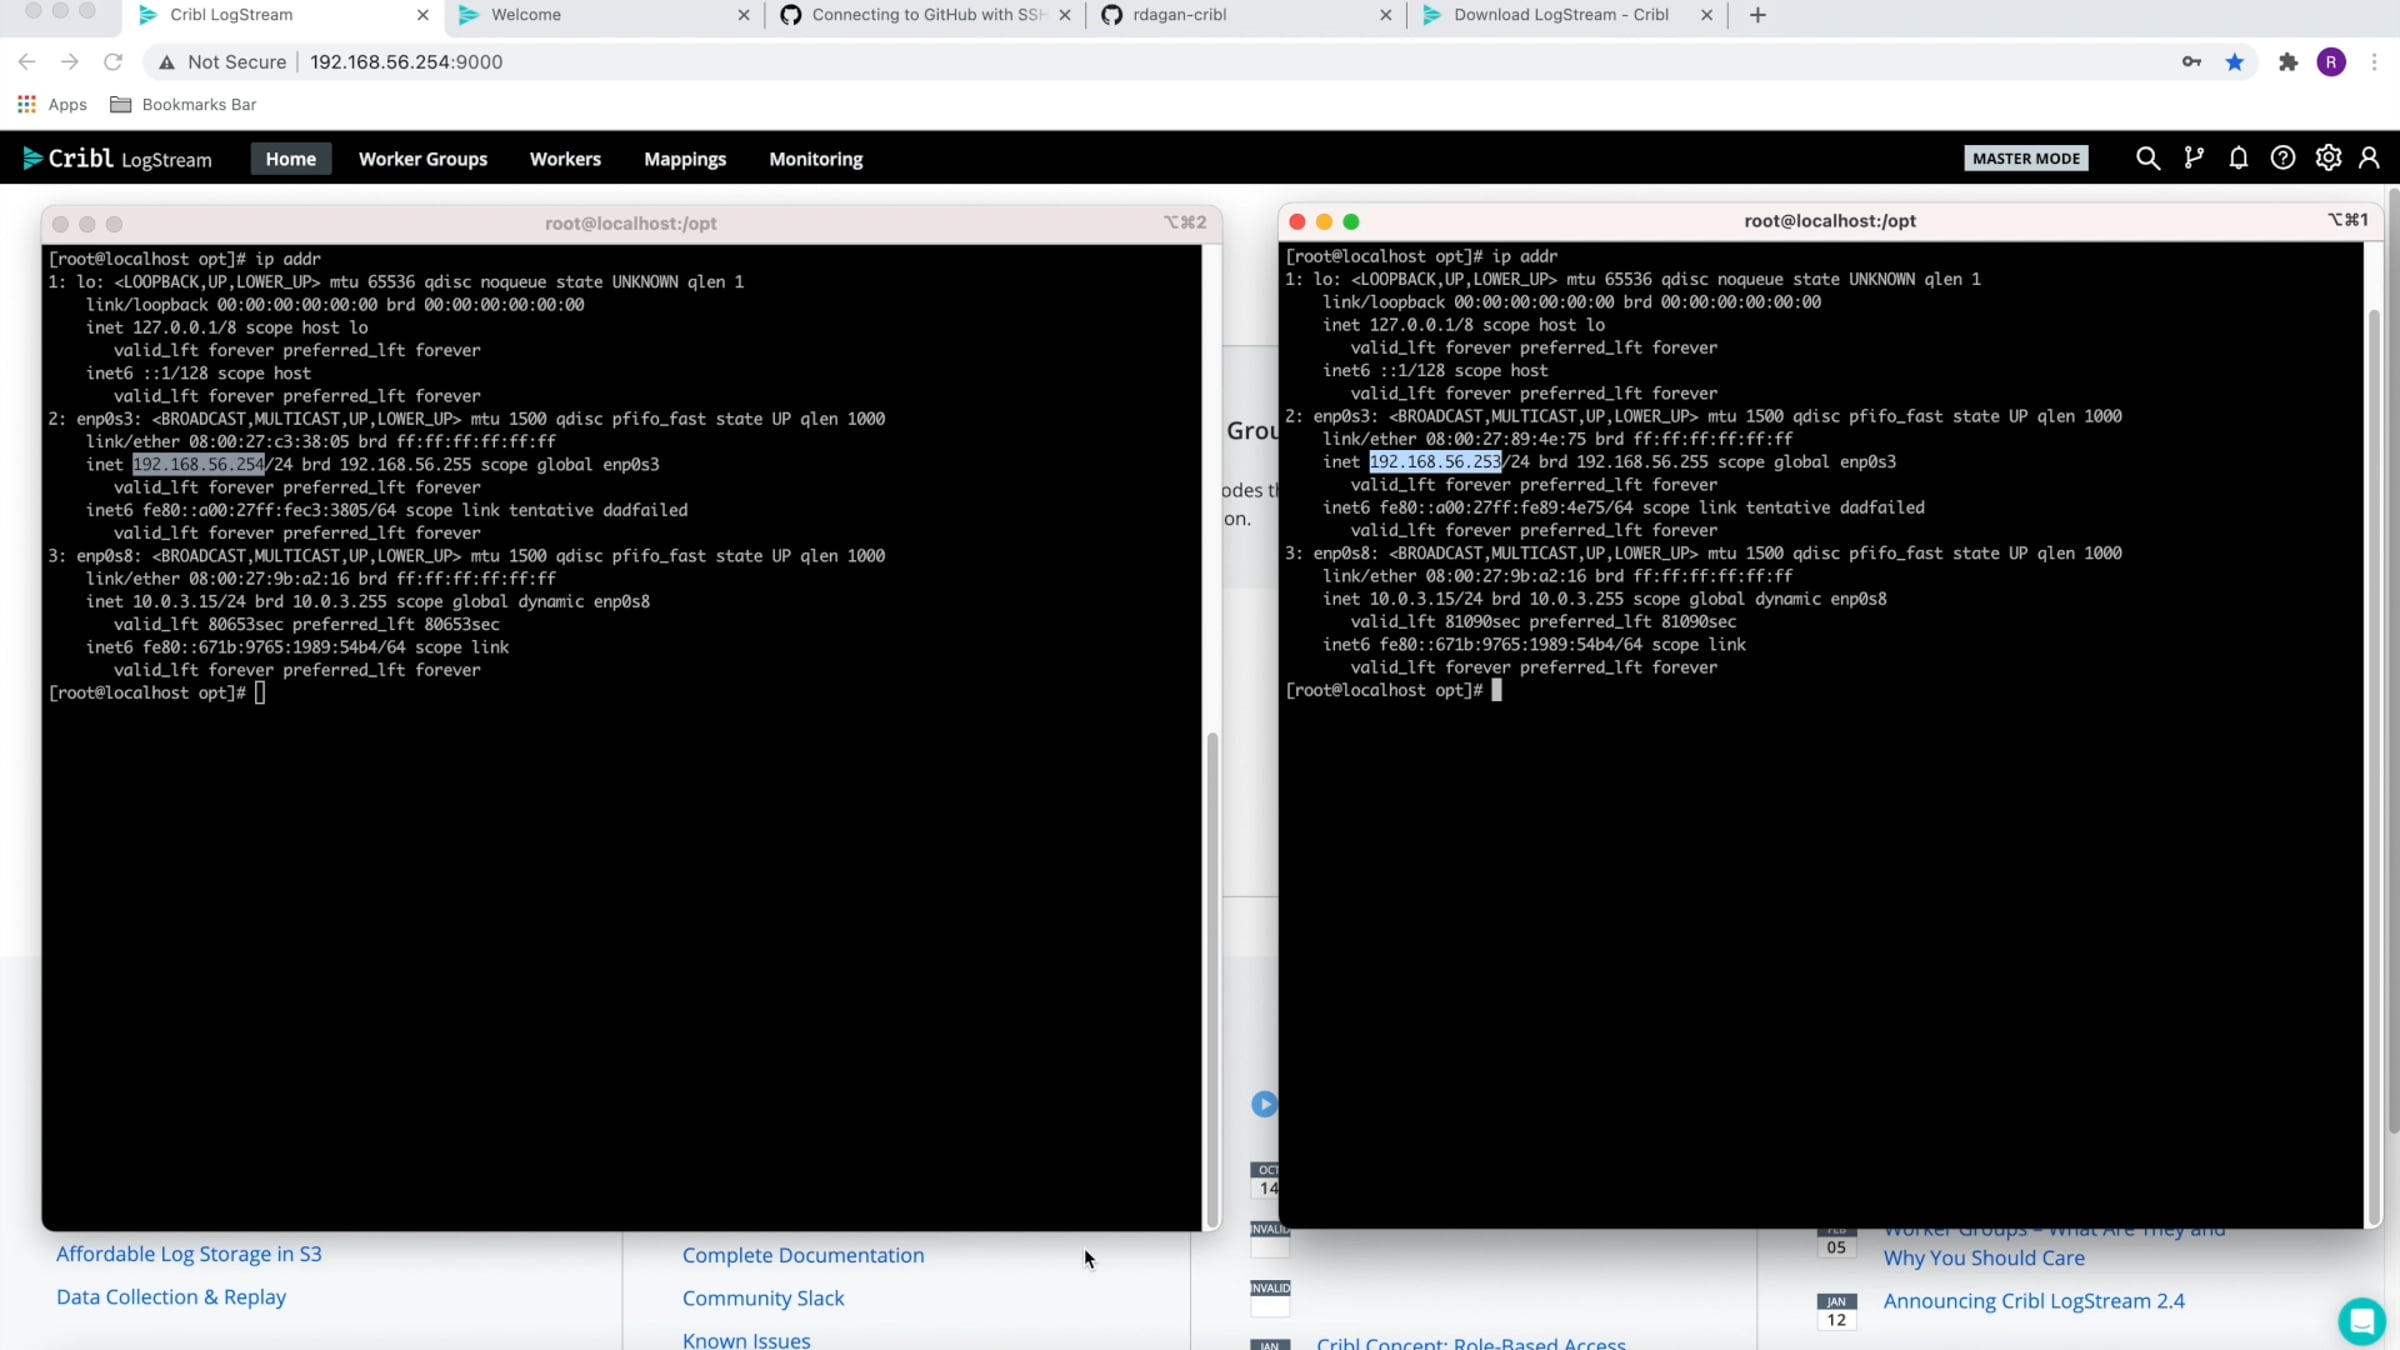2400x1350 pixels.
Task: Open the Bookmarks Bar folder
Action: pyautogui.click(x=183, y=104)
